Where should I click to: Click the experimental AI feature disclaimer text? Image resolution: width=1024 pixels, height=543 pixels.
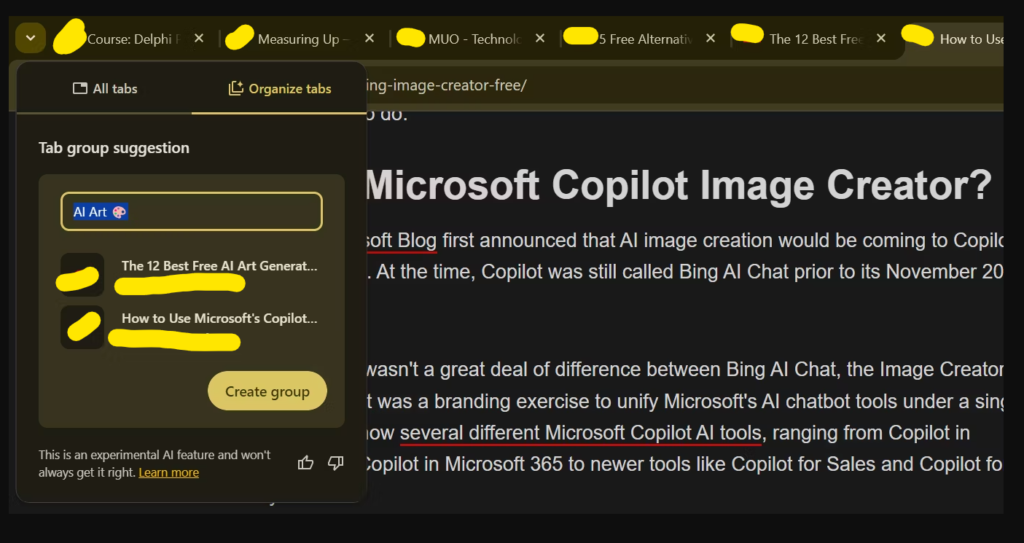click(155, 463)
